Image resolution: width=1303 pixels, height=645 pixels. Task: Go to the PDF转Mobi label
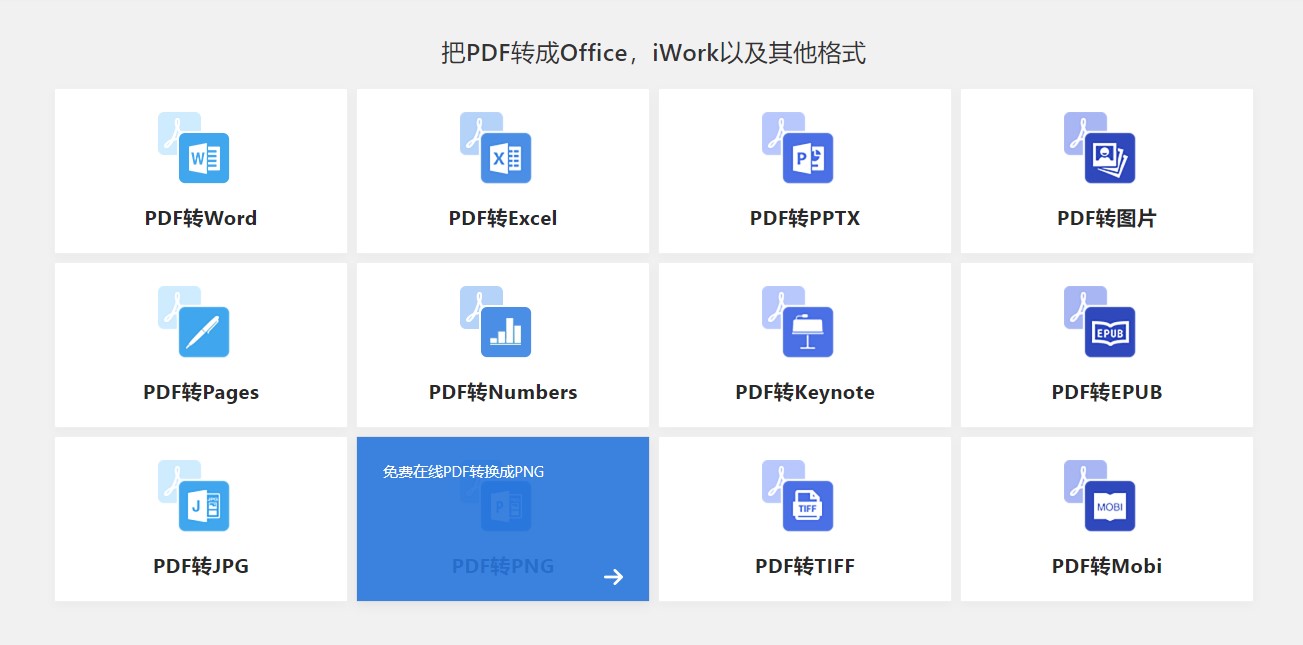click(x=1107, y=566)
